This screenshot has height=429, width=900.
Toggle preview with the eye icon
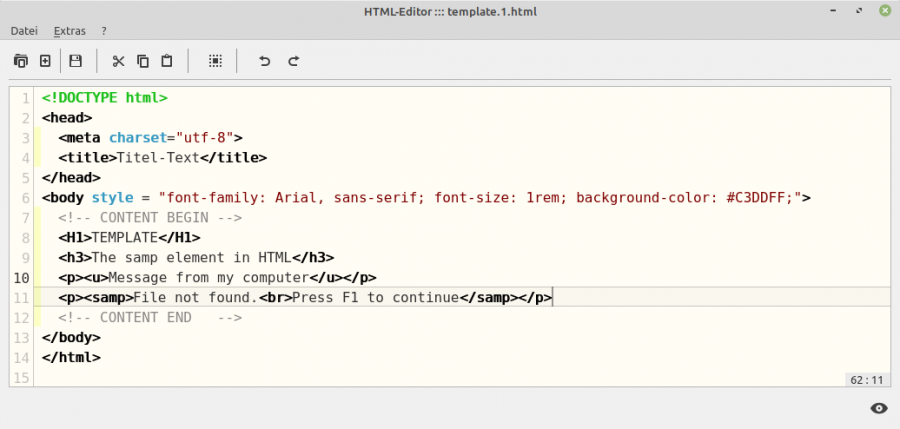(879, 408)
